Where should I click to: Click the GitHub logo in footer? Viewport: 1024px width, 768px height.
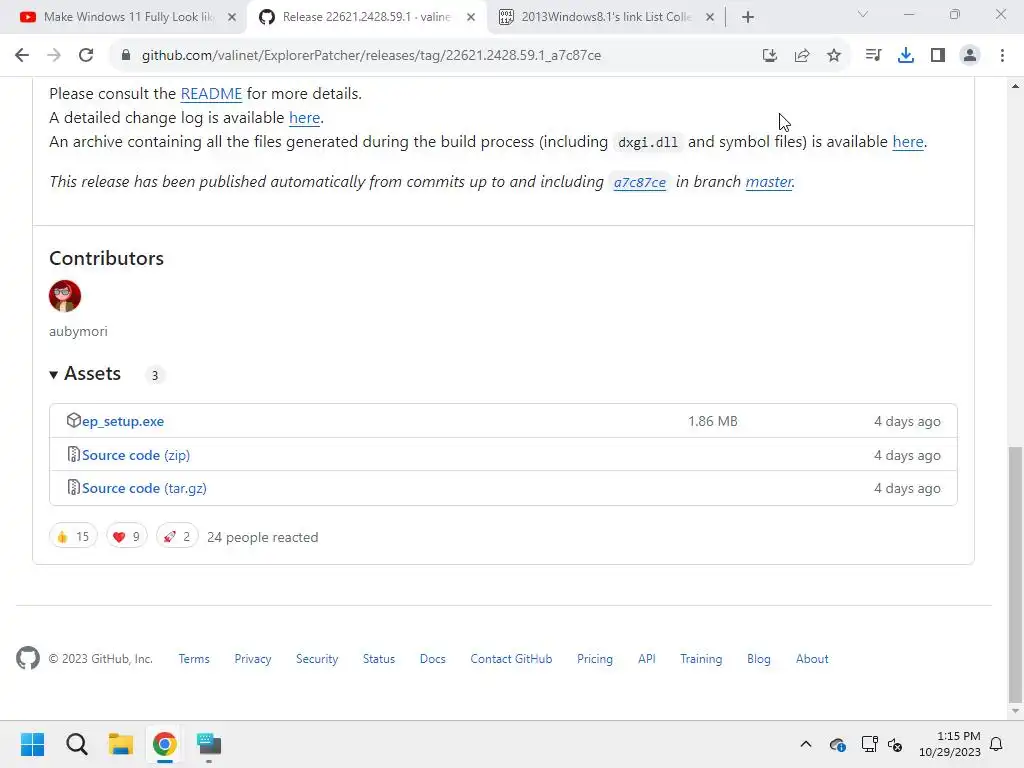(x=28, y=658)
